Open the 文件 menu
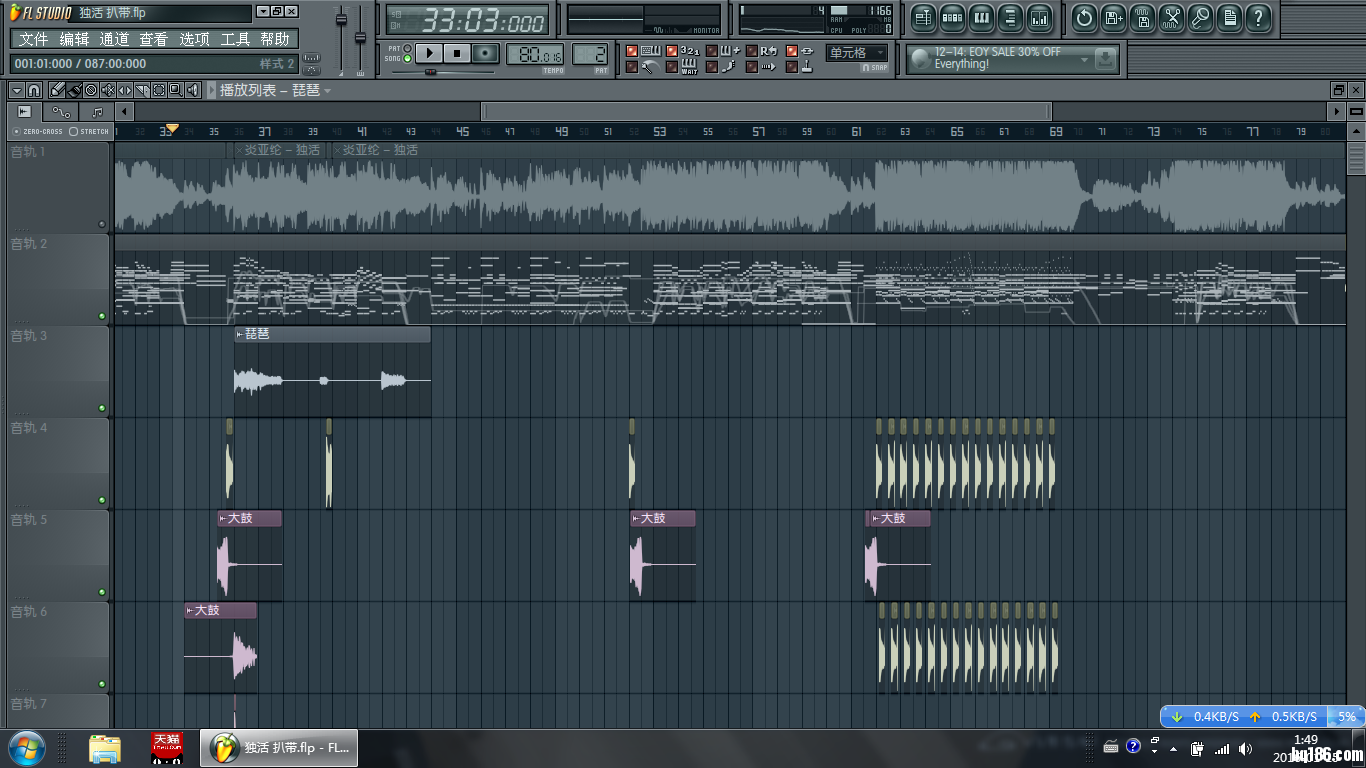 point(33,39)
